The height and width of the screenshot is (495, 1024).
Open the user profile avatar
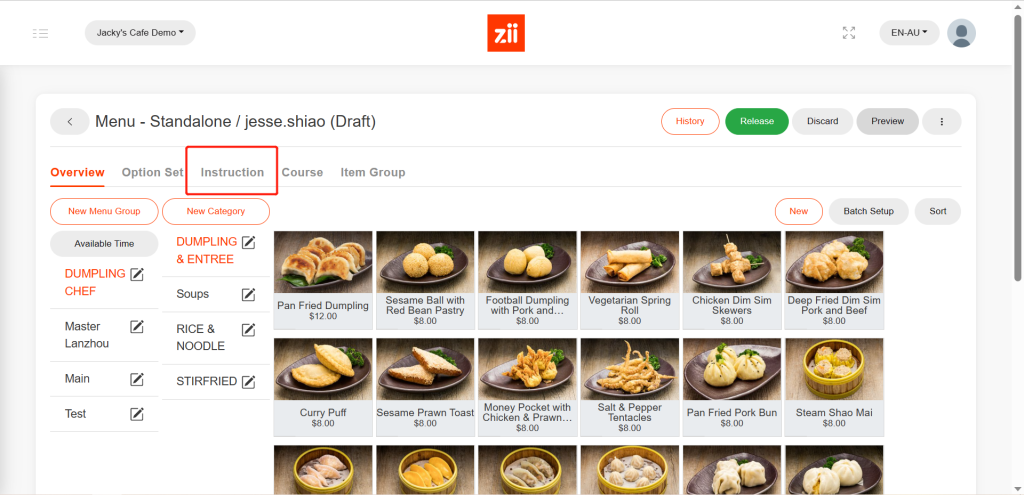click(x=961, y=33)
